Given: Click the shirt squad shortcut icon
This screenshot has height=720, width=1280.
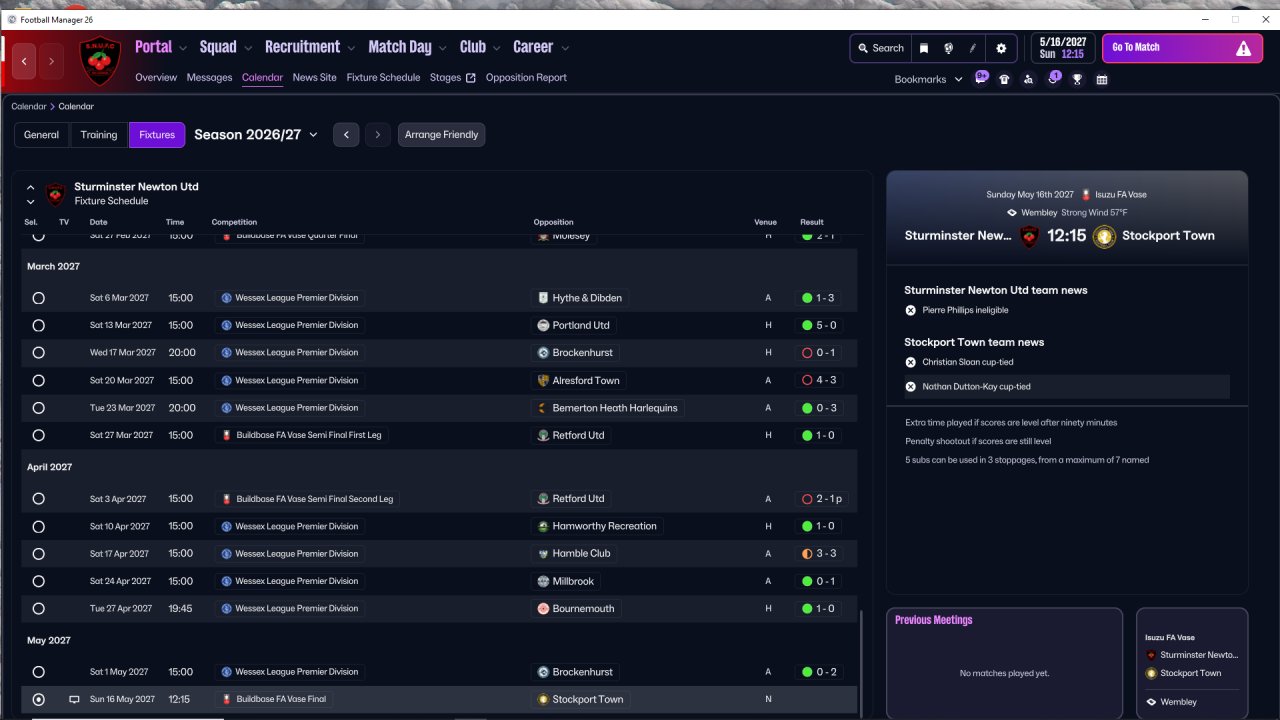Looking at the screenshot, I should 1004,79.
